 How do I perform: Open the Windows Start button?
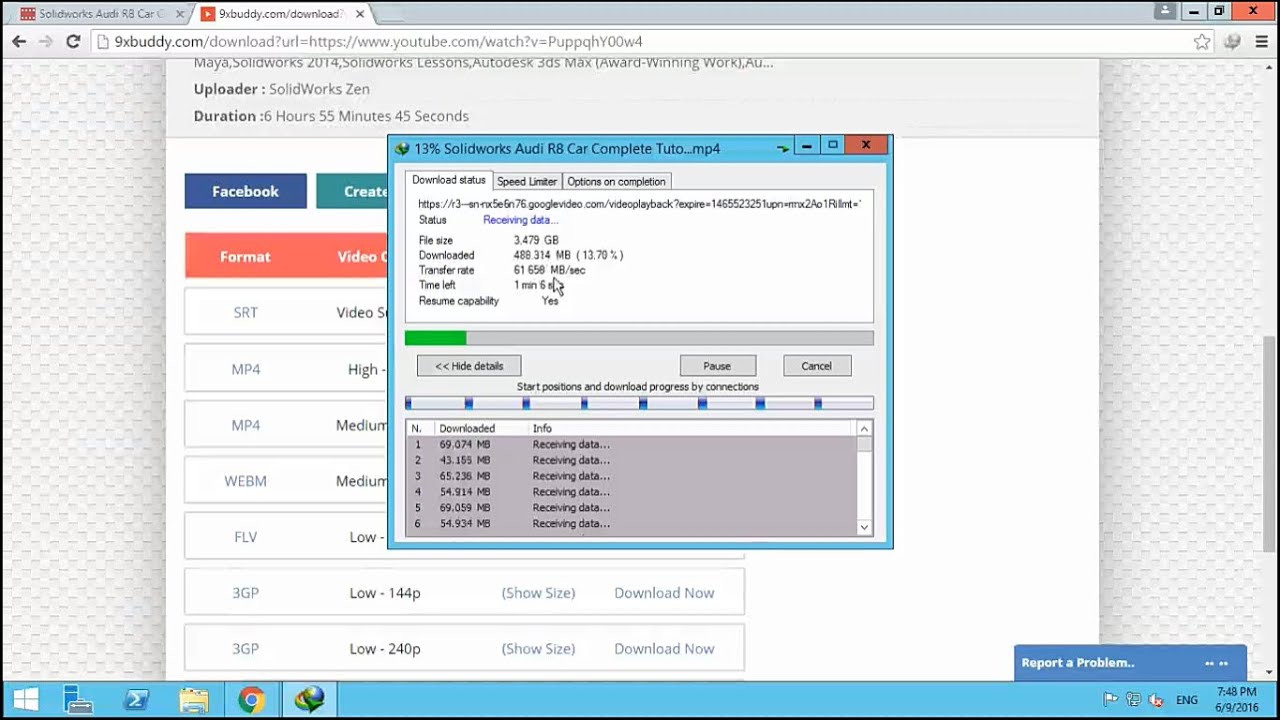coord(25,700)
